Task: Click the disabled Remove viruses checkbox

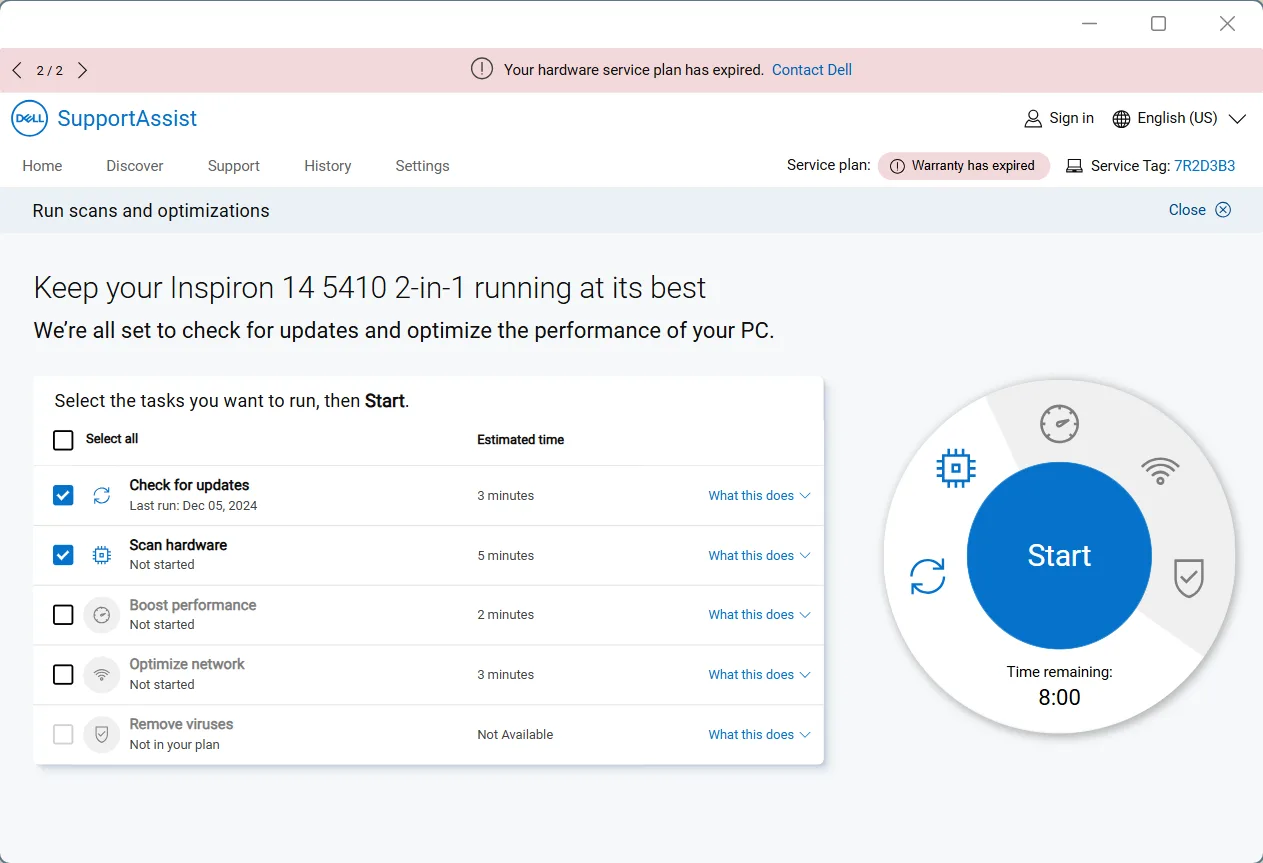Action: coord(63,735)
